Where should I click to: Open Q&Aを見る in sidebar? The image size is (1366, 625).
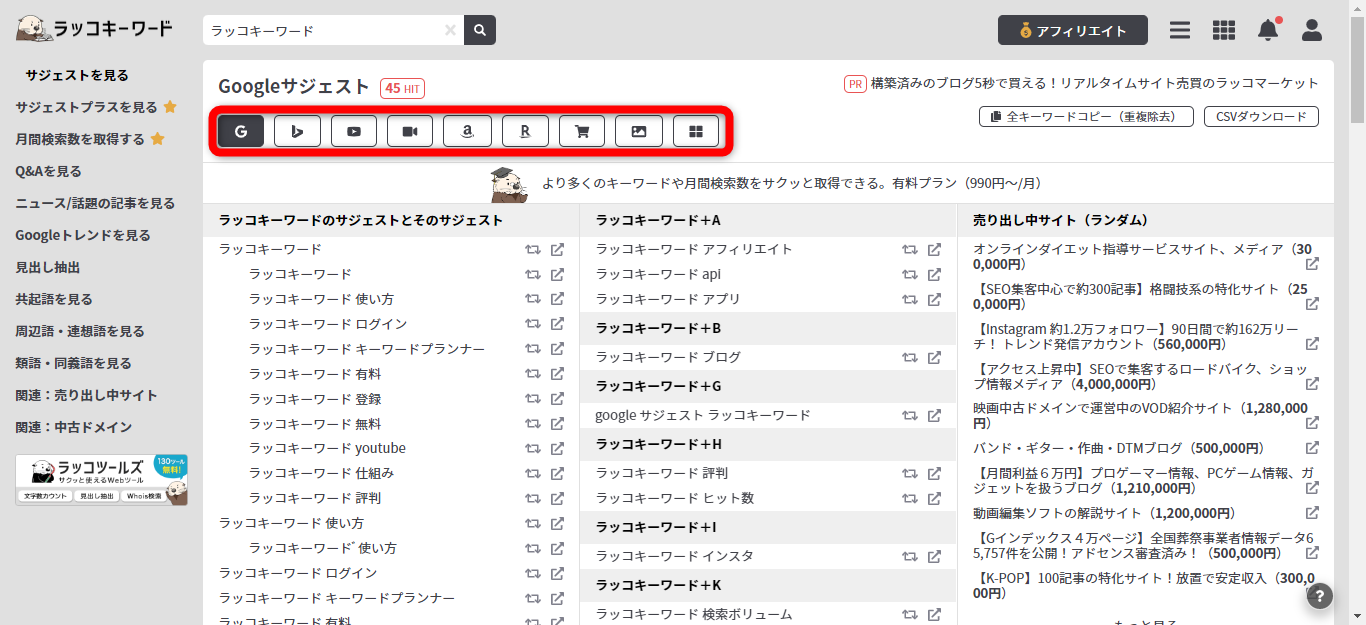(x=48, y=171)
